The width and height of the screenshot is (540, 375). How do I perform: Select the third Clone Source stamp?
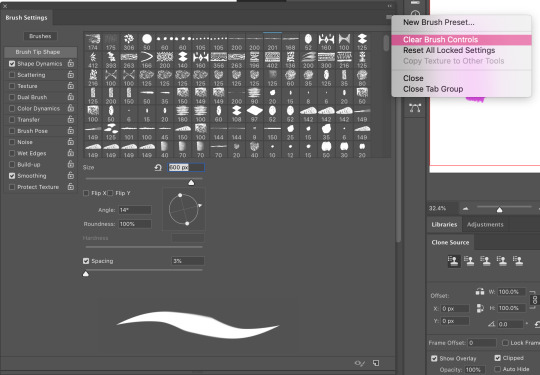click(485, 261)
